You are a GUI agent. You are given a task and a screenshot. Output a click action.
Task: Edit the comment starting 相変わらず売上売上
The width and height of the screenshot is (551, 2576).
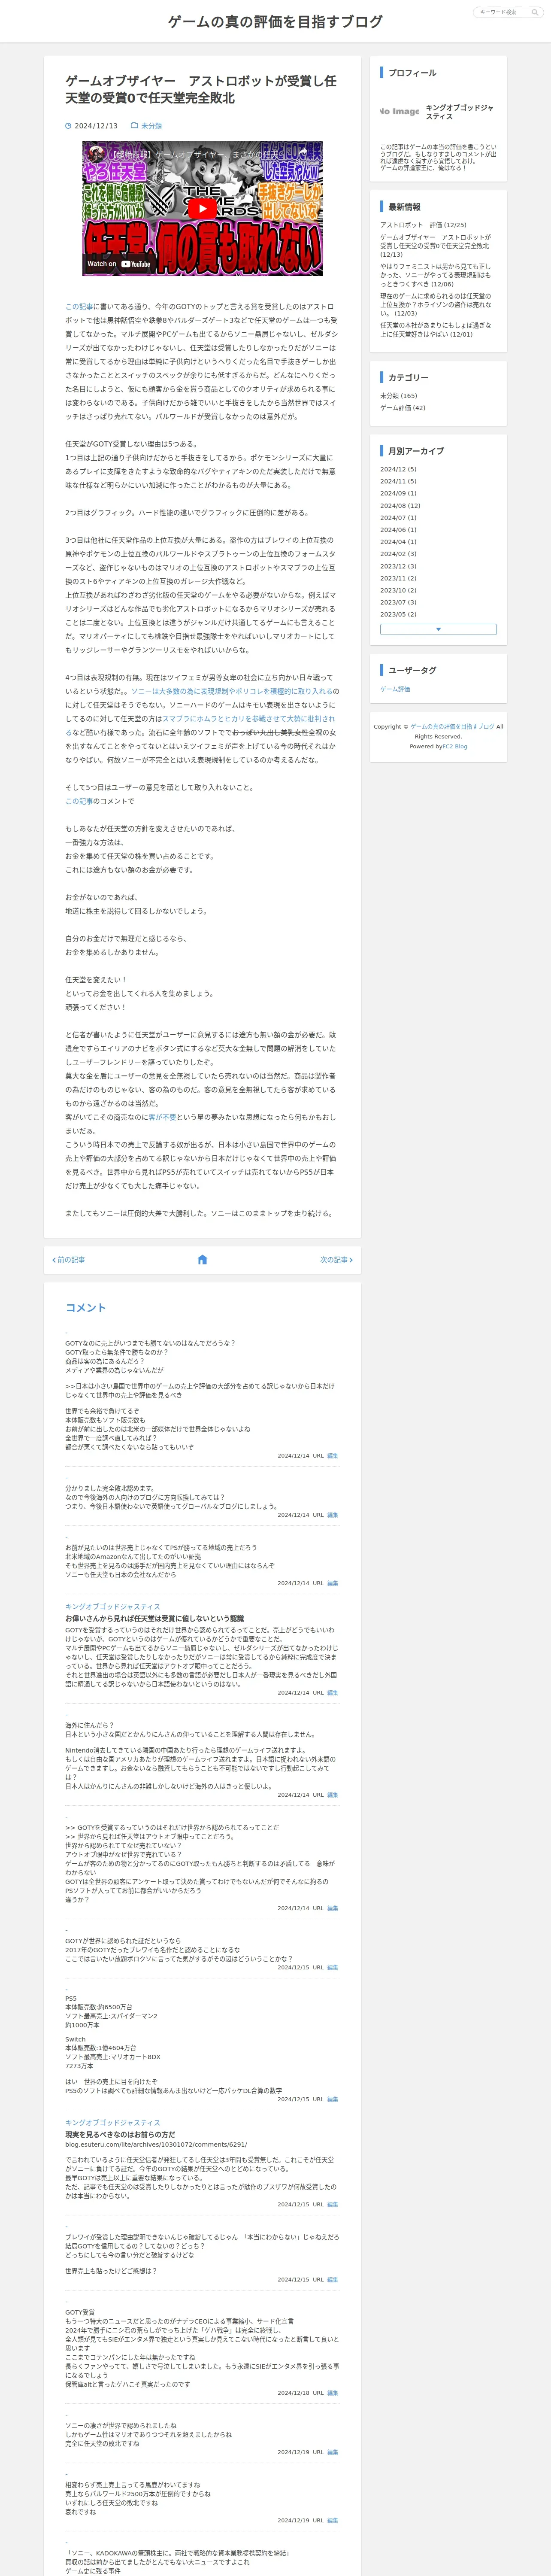[333, 2520]
